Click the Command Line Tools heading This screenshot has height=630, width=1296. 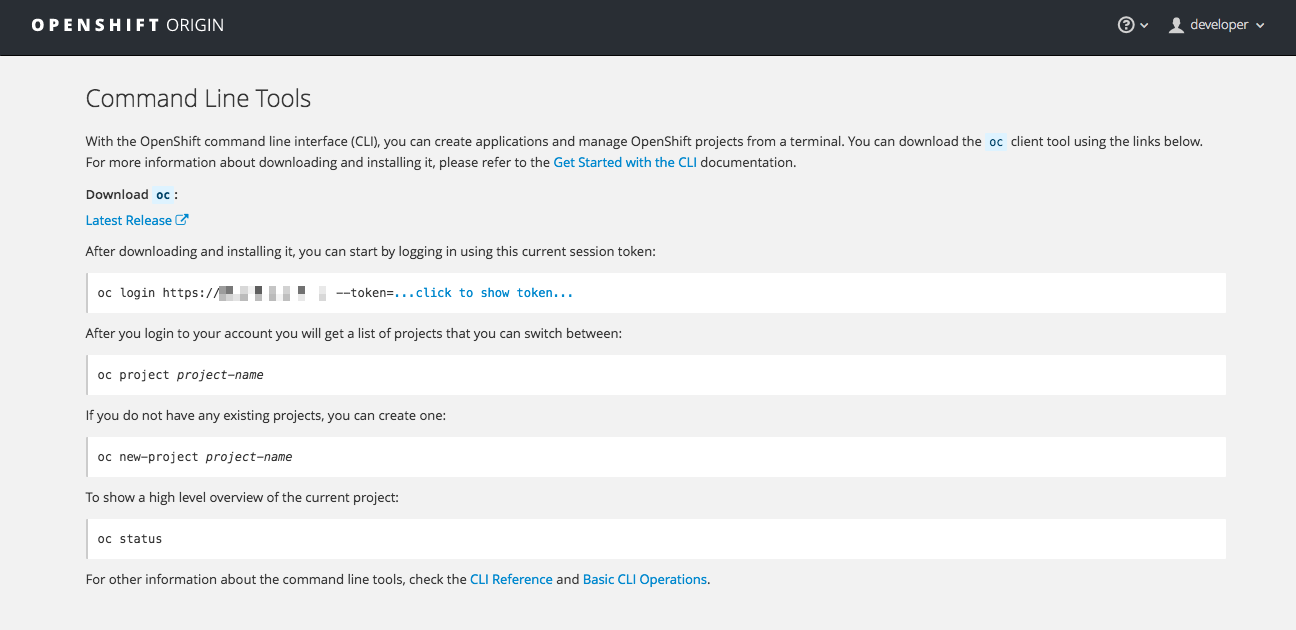(198, 98)
